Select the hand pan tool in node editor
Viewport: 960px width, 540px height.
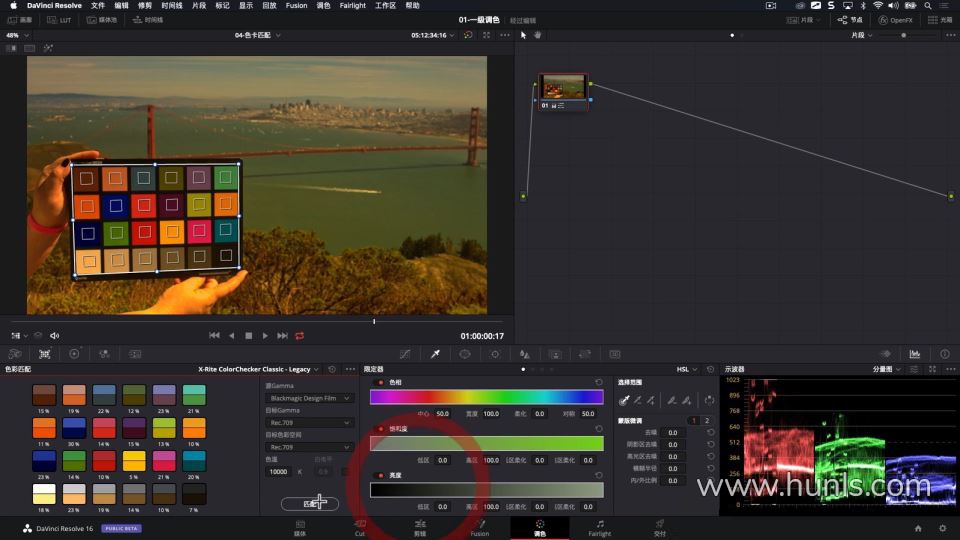click(x=537, y=35)
